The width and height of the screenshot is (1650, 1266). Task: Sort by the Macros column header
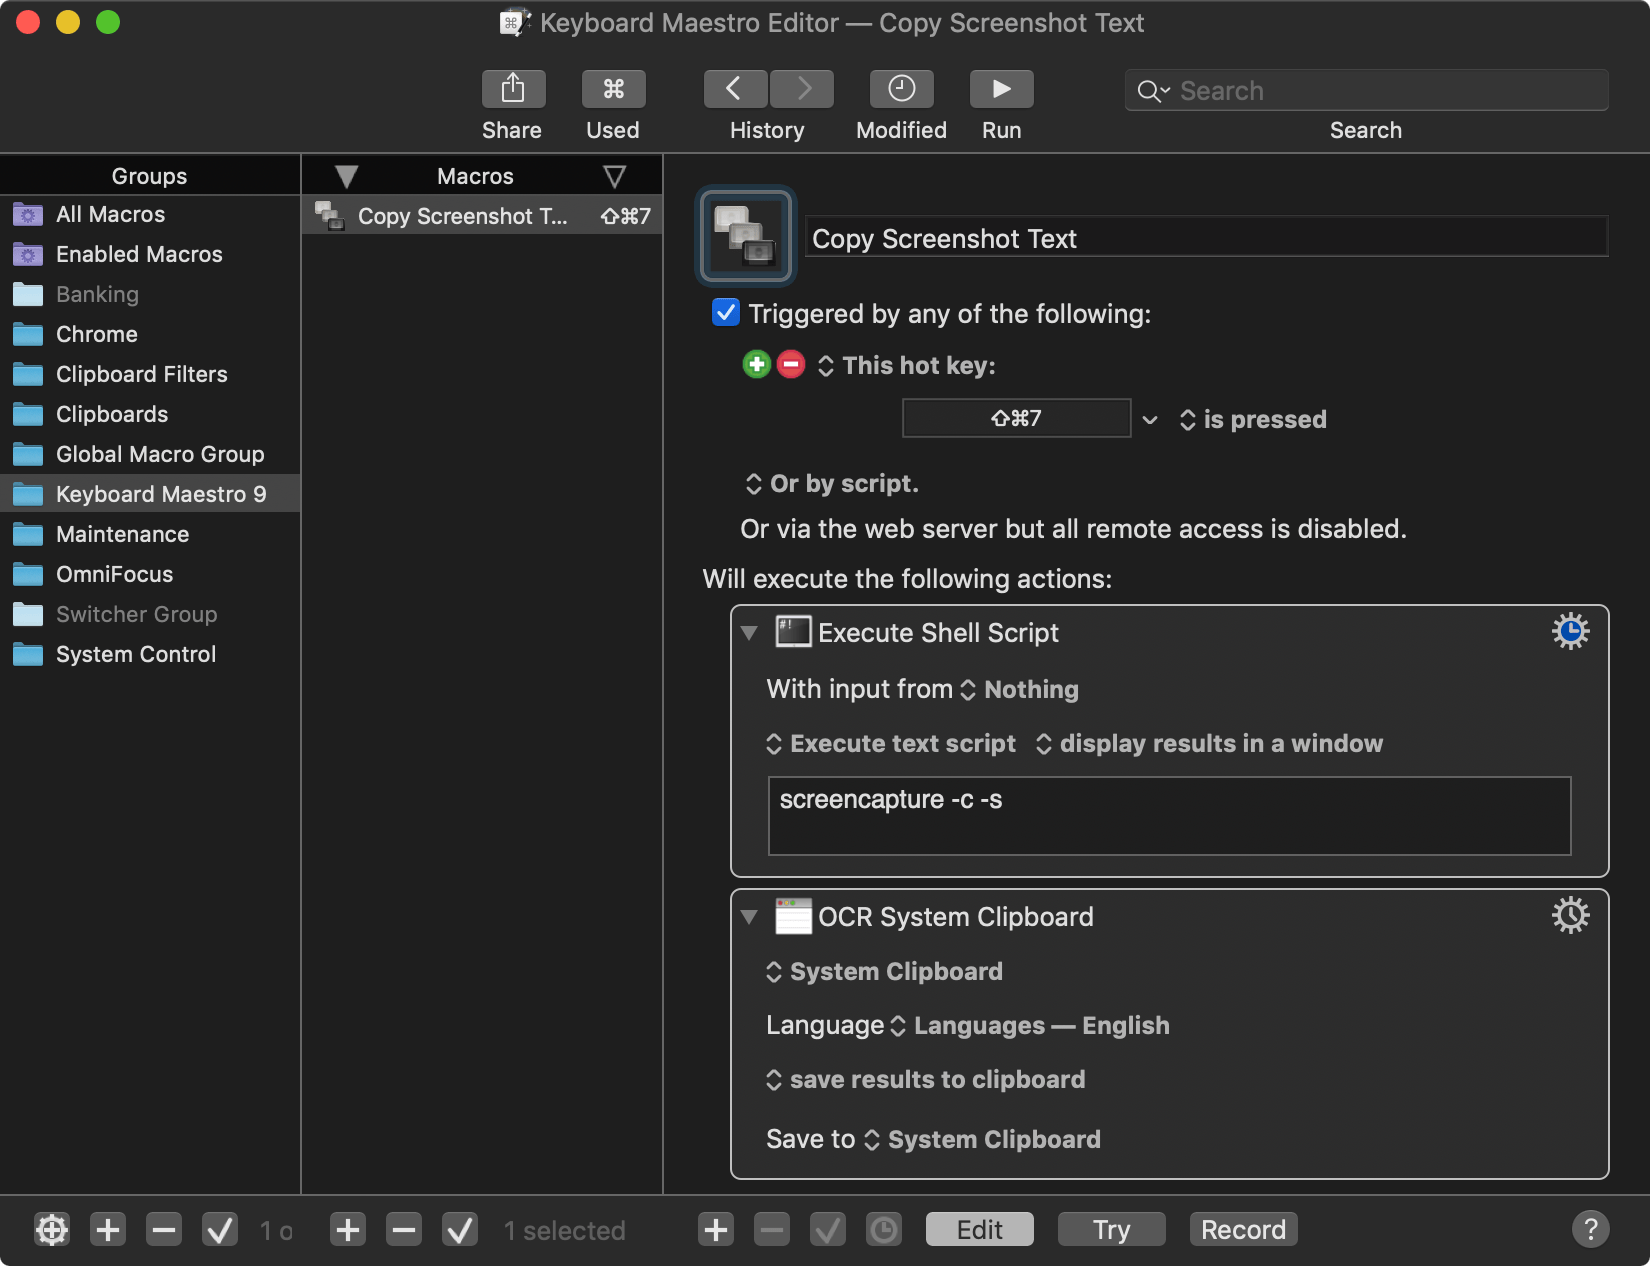click(x=475, y=176)
